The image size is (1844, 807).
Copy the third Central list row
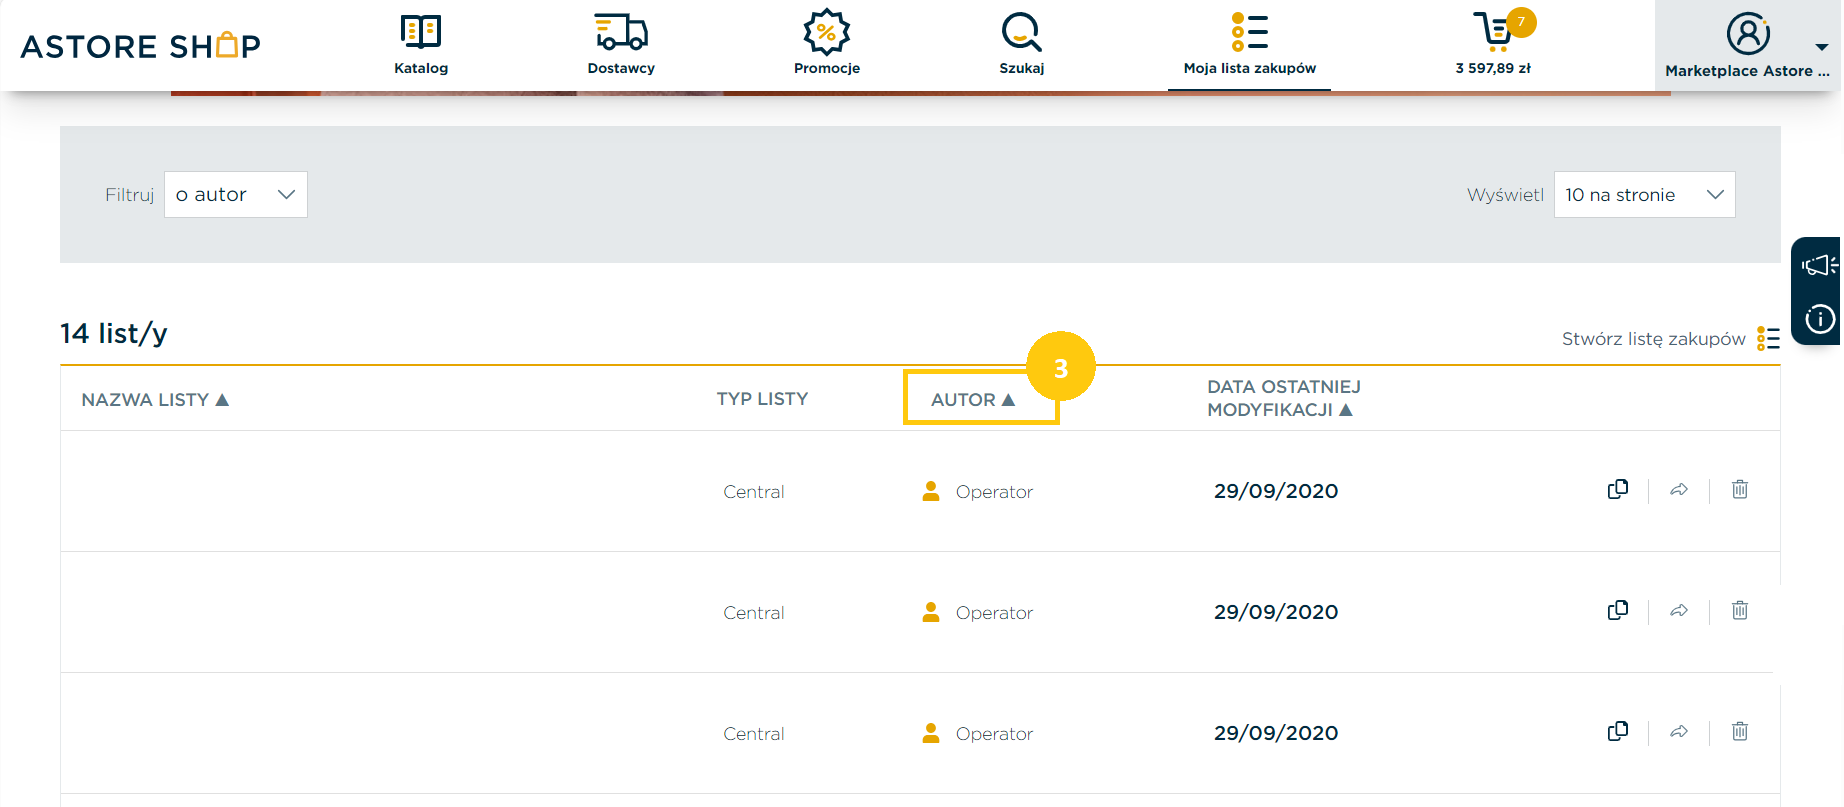pyautogui.click(x=1618, y=731)
